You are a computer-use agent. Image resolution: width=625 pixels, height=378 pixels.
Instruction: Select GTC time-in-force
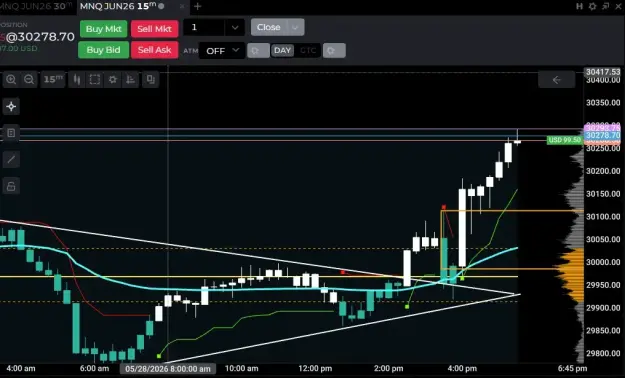click(308, 51)
